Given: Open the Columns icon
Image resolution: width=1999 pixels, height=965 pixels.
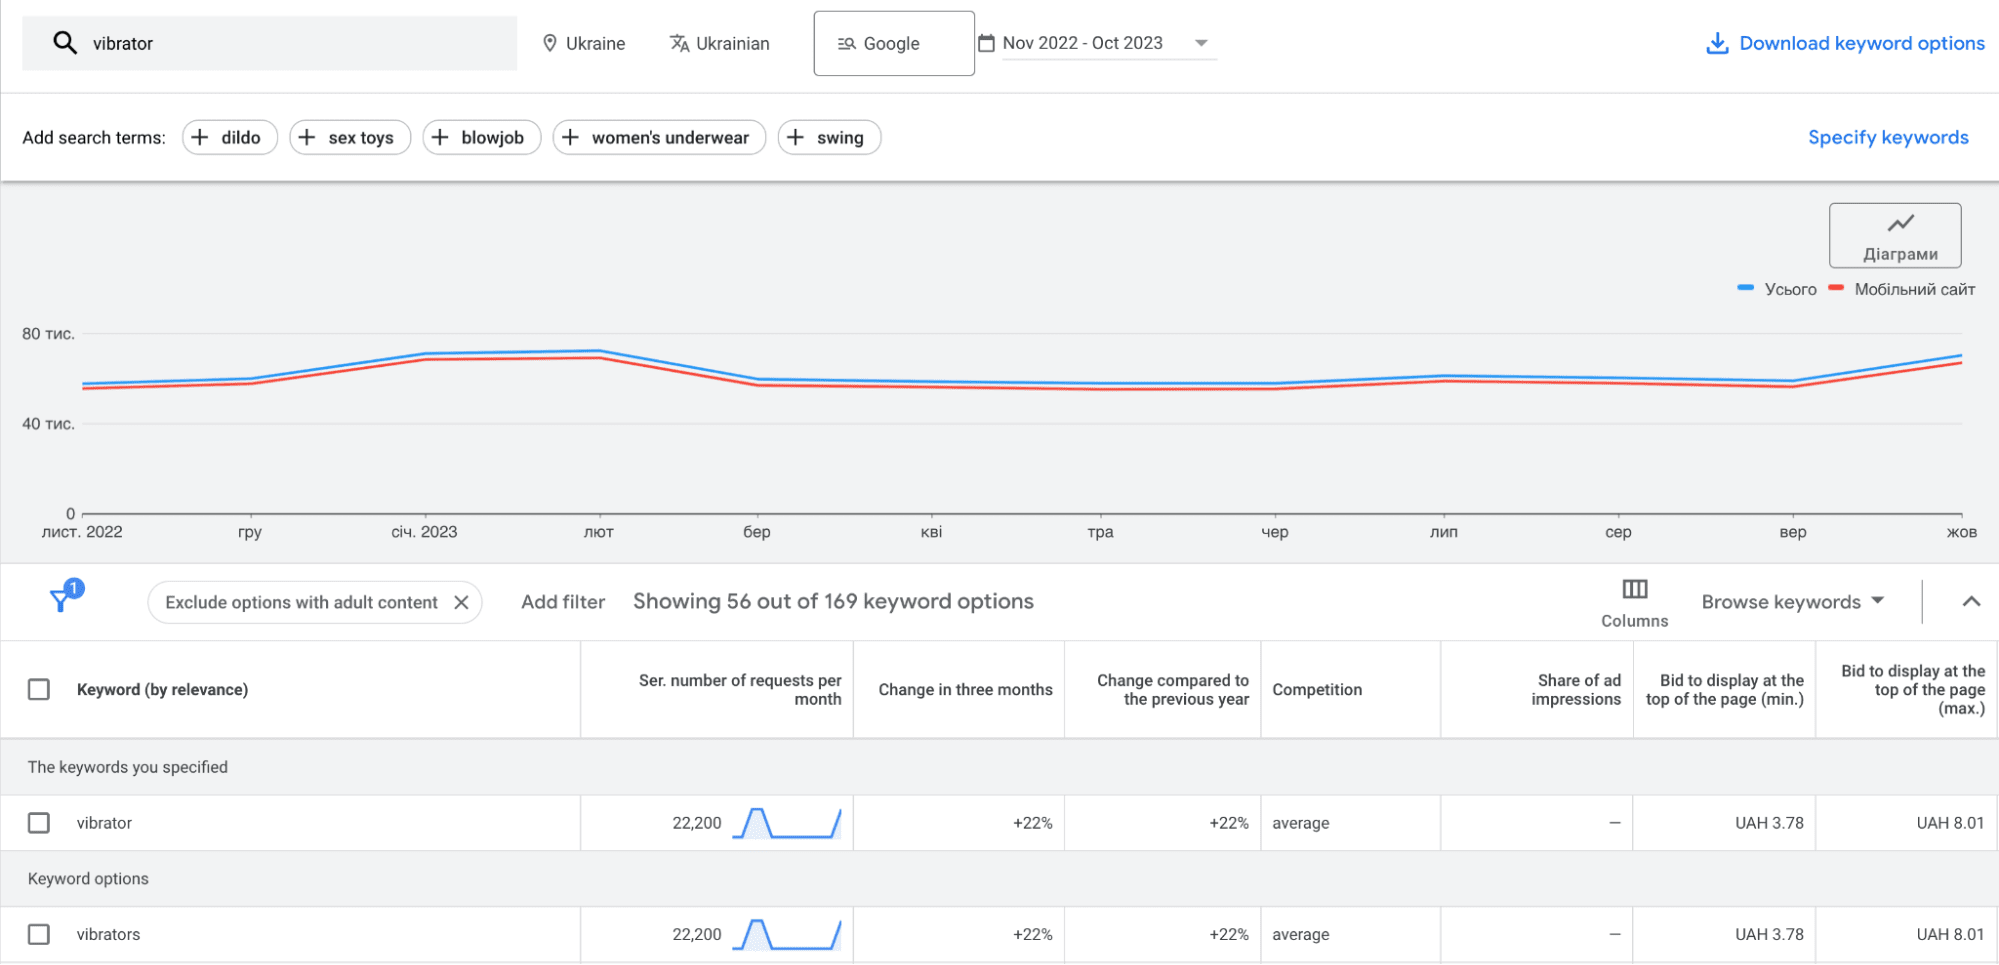Looking at the screenshot, I should 1634,590.
